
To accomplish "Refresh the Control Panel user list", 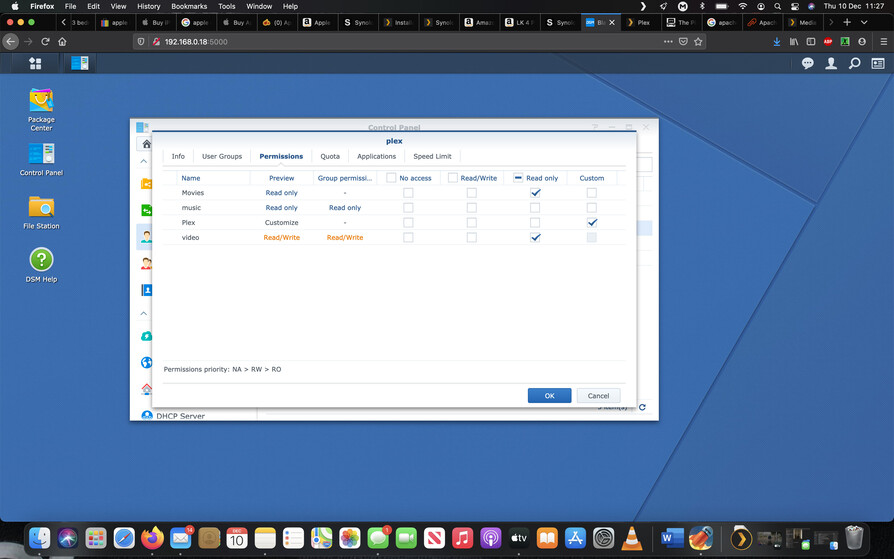I will (x=643, y=407).
